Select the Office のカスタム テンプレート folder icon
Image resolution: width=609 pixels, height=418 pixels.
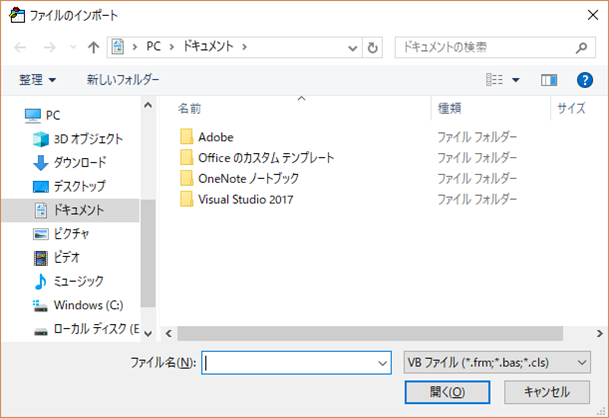tap(186, 158)
